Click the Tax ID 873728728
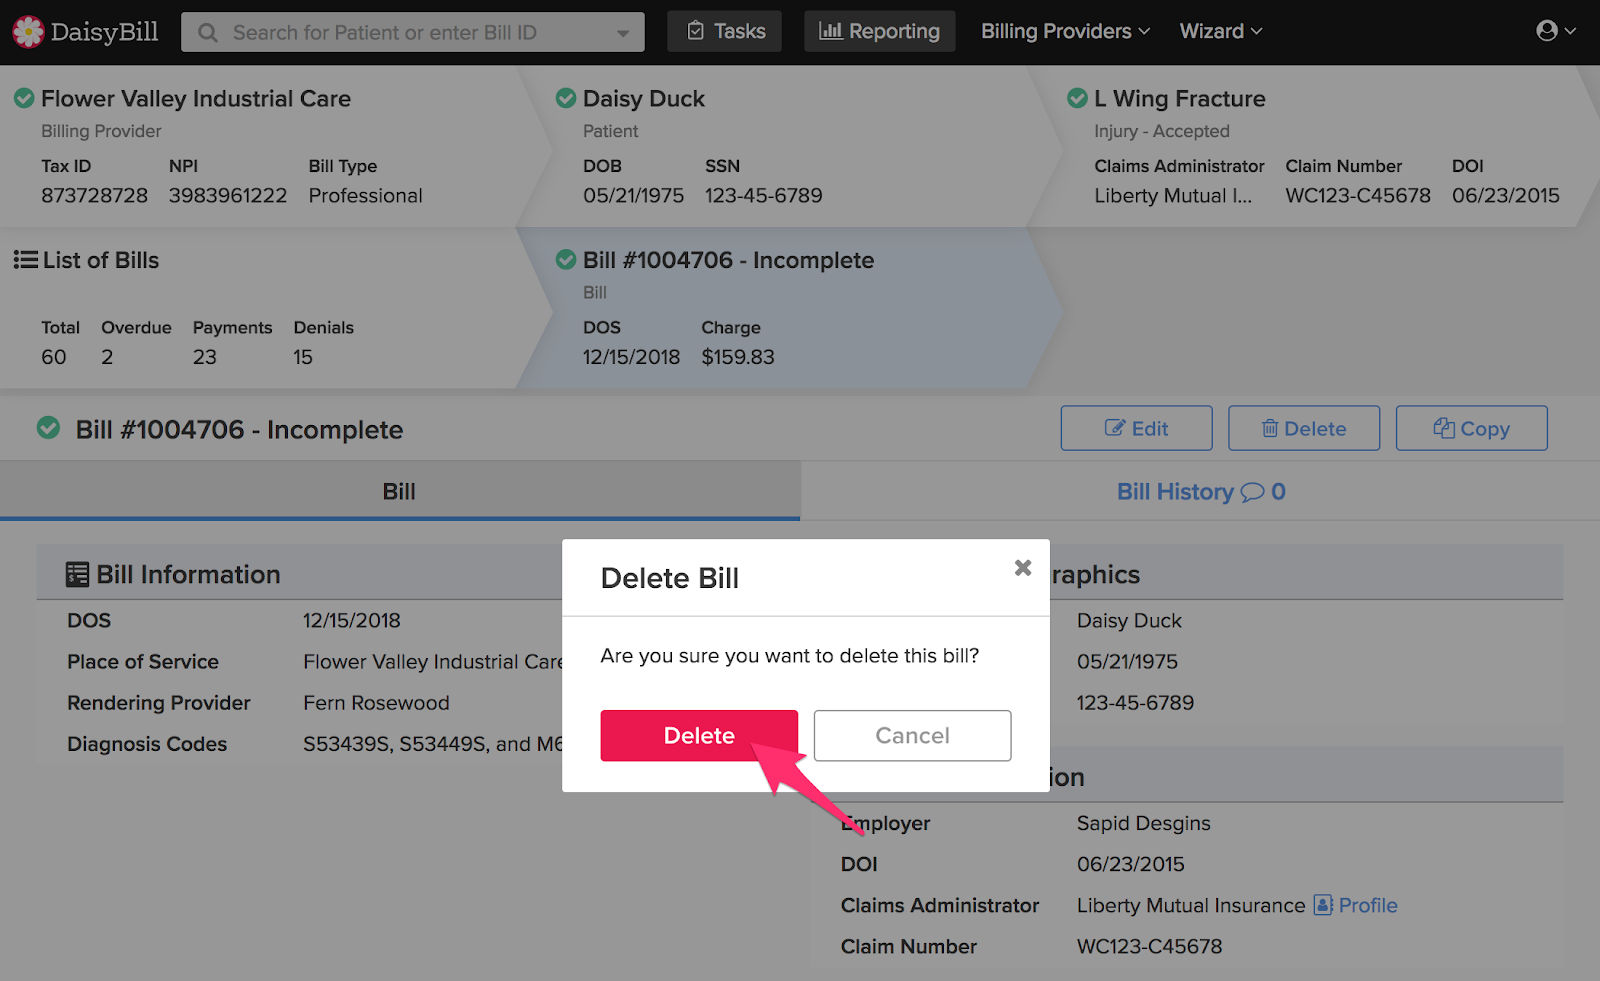The height and width of the screenshot is (981, 1600). pyautogui.click(x=94, y=196)
